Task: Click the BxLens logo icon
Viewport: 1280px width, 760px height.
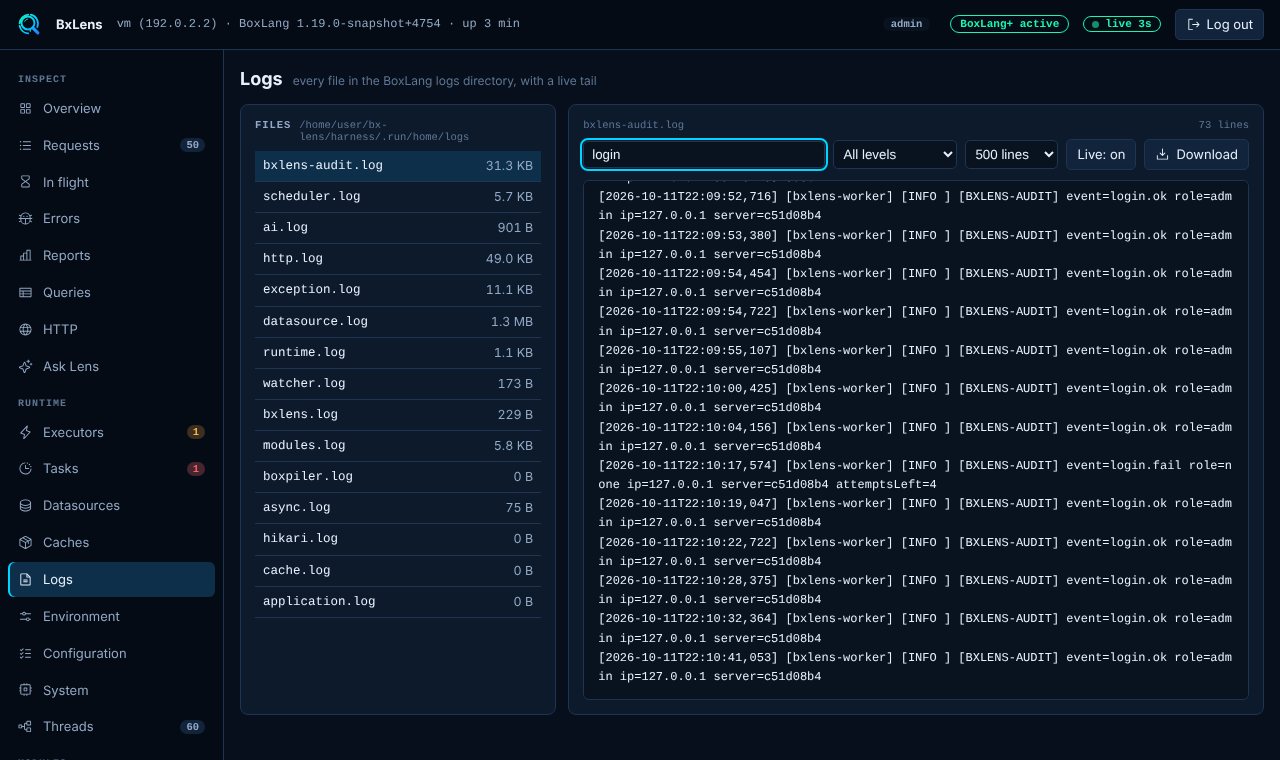Action: [x=29, y=24]
